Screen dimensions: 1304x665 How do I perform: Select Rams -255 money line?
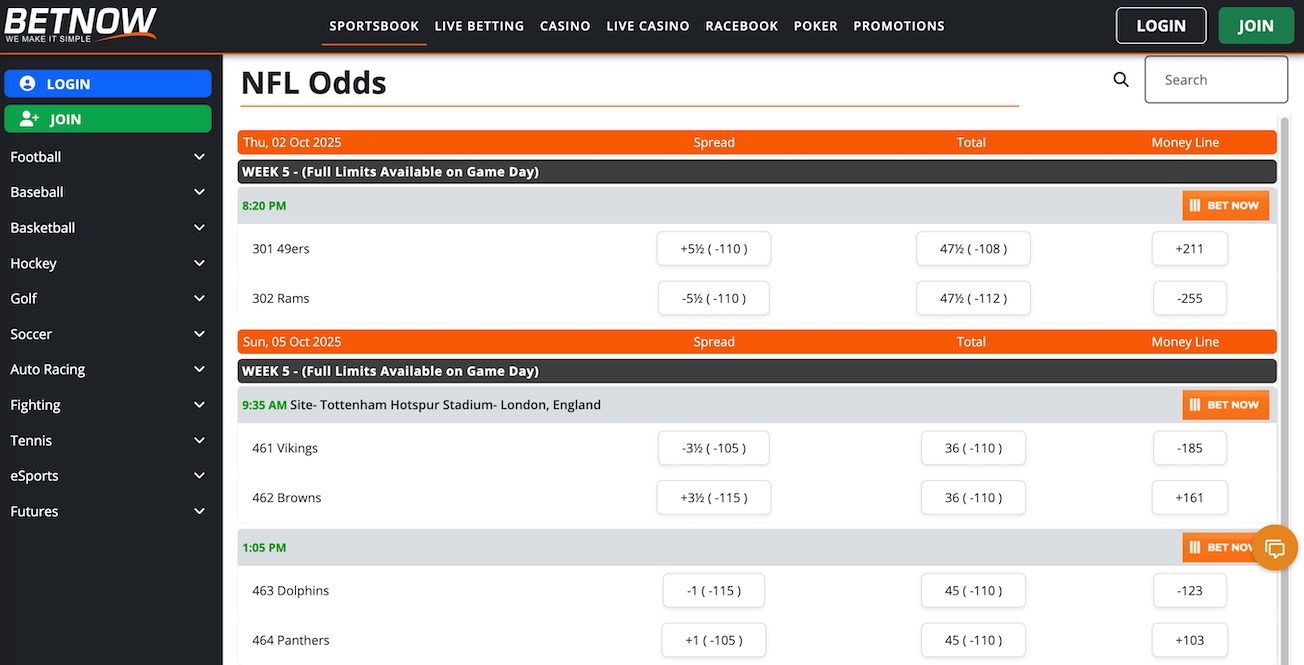(x=1189, y=298)
